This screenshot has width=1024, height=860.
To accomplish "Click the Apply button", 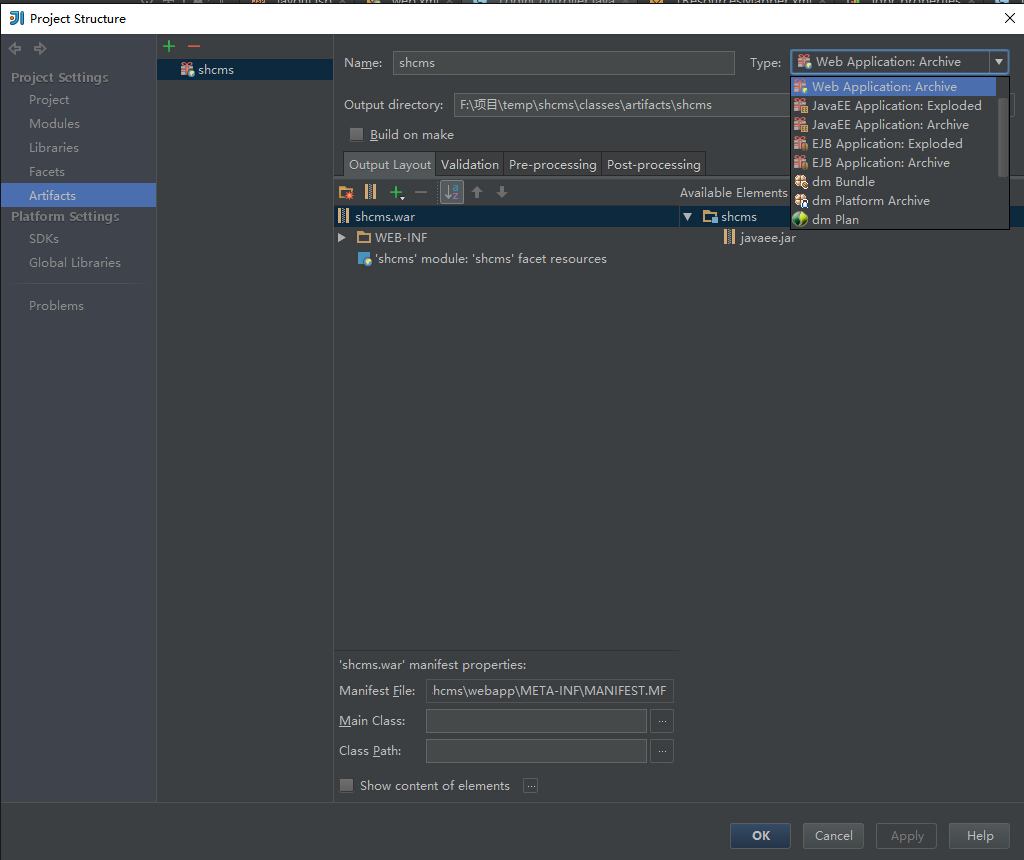I will (907, 836).
